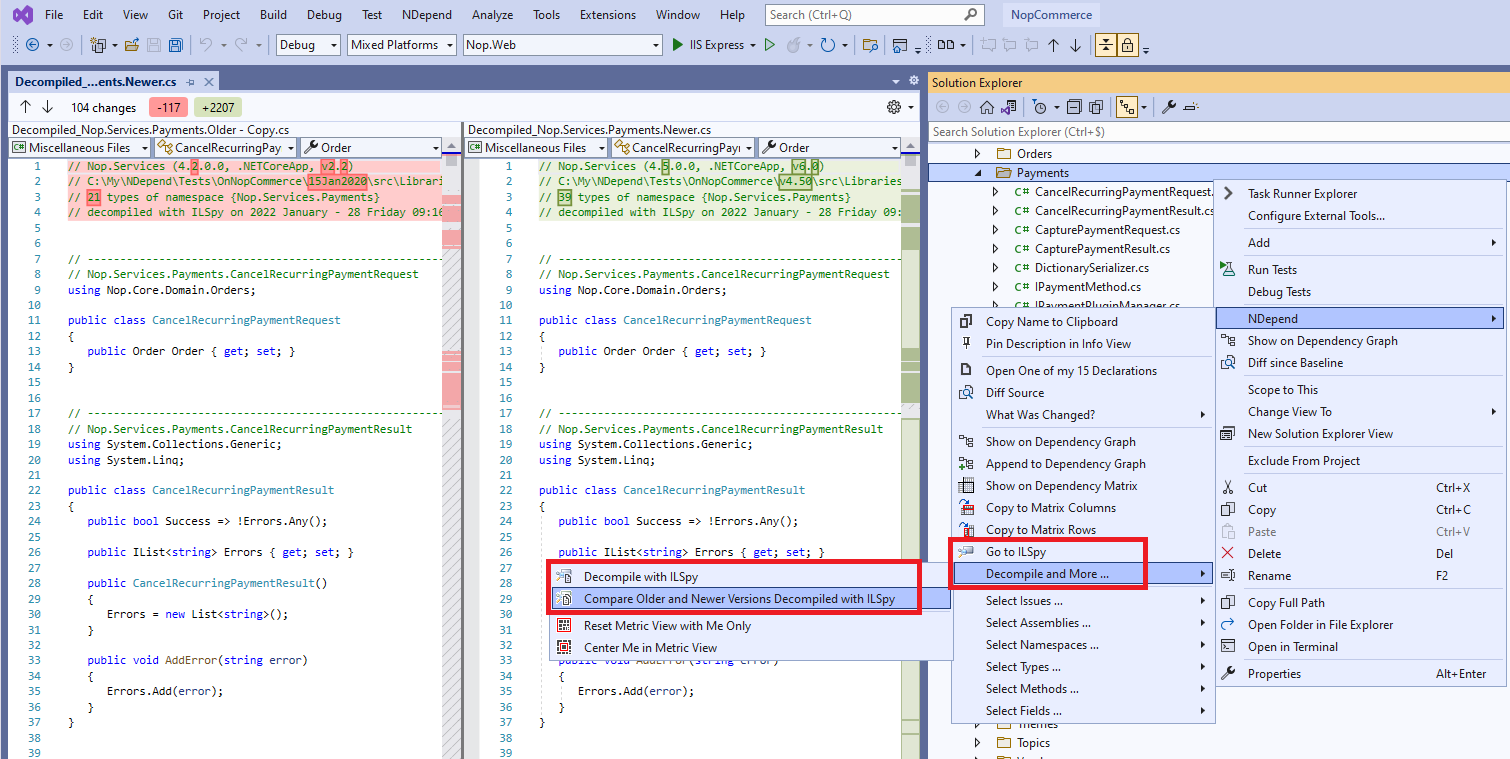Expand the CapturePaymentRequest.cs node
Viewport: 1510px width, 759px height.
pyautogui.click(x=995, y=230)
